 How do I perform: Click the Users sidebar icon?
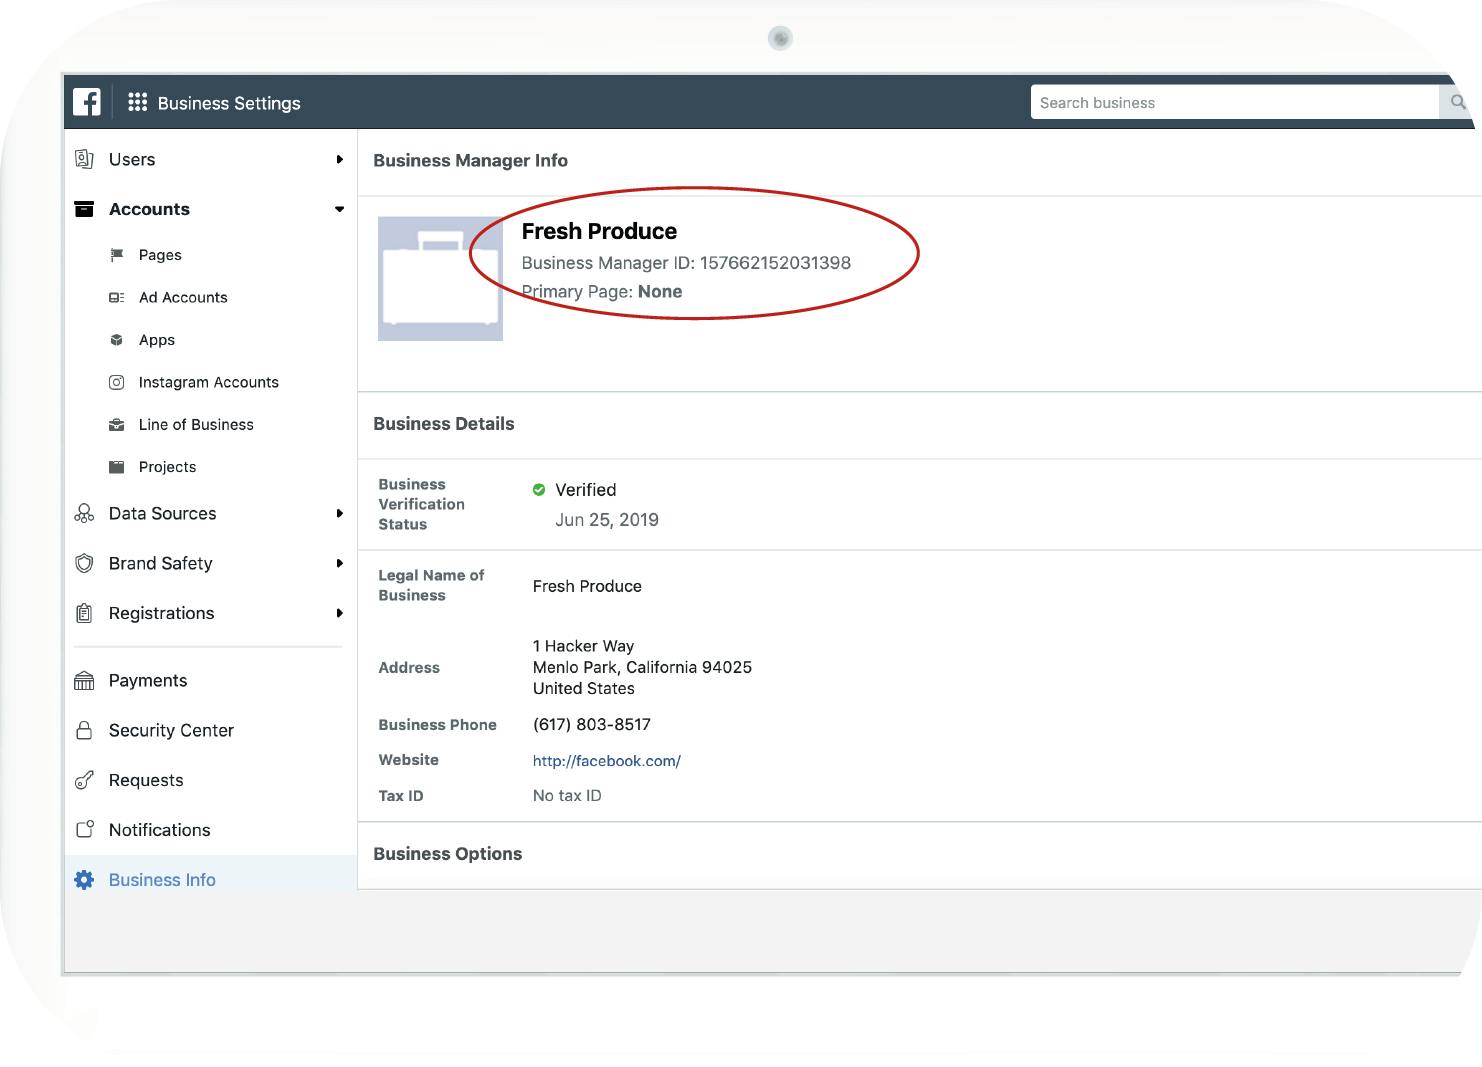pos(85,159)
